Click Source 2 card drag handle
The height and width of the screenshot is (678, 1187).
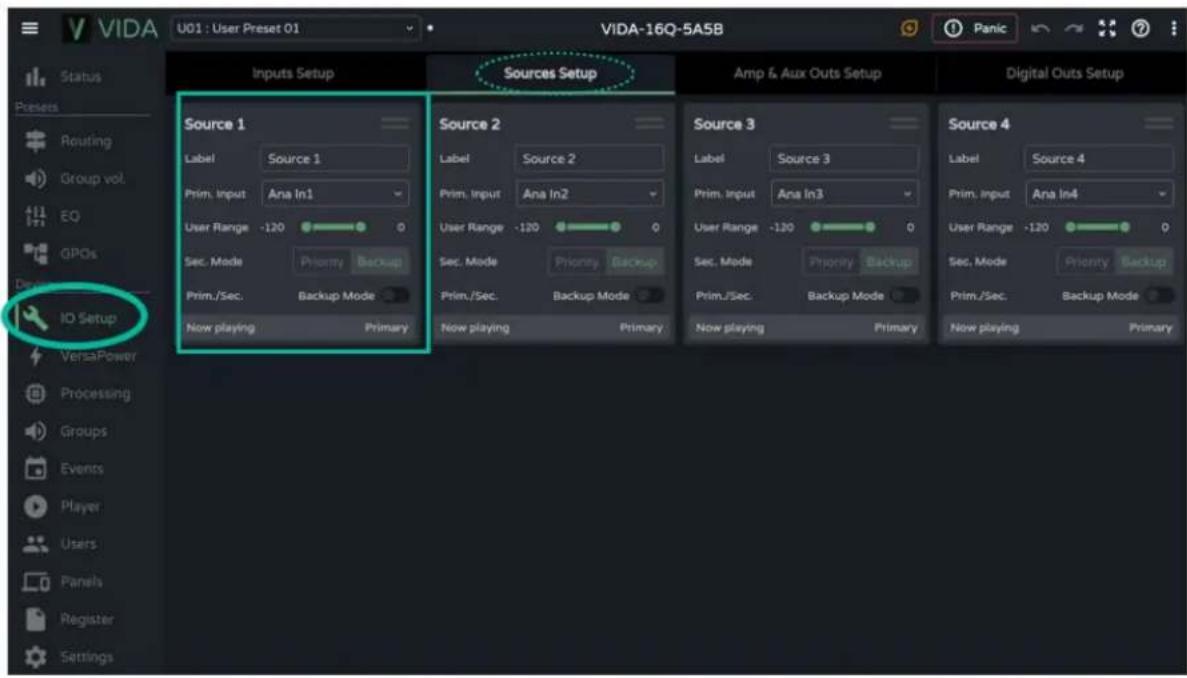pyautogui.click(x=650, y=123)
